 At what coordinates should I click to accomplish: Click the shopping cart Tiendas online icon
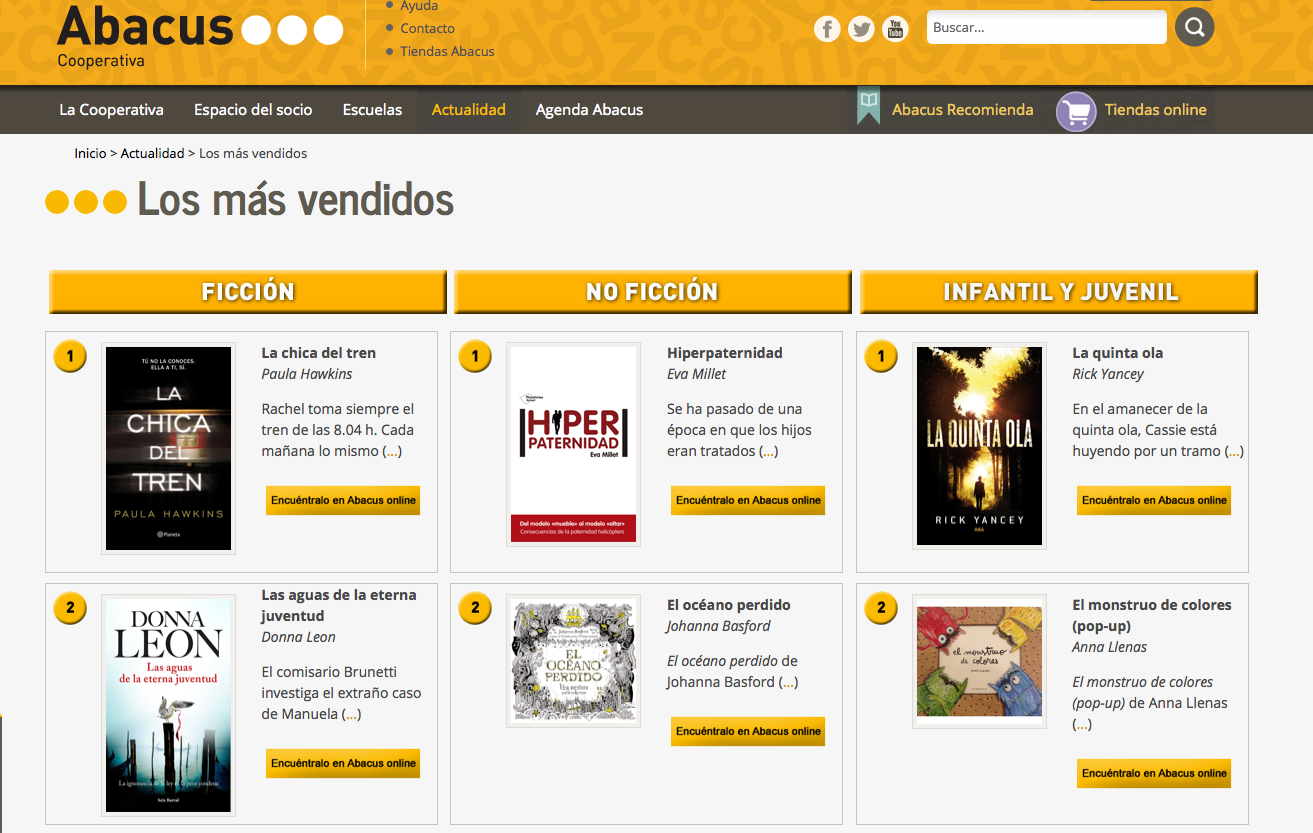[x=1076, y=111]
